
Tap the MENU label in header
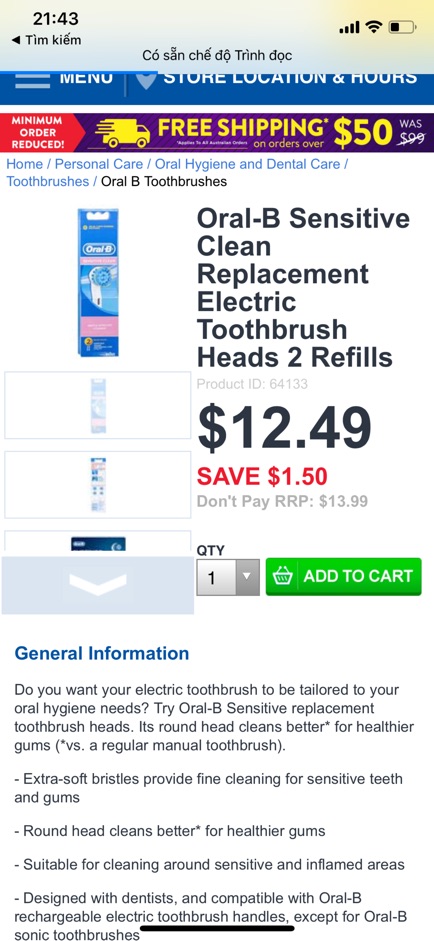86,78
